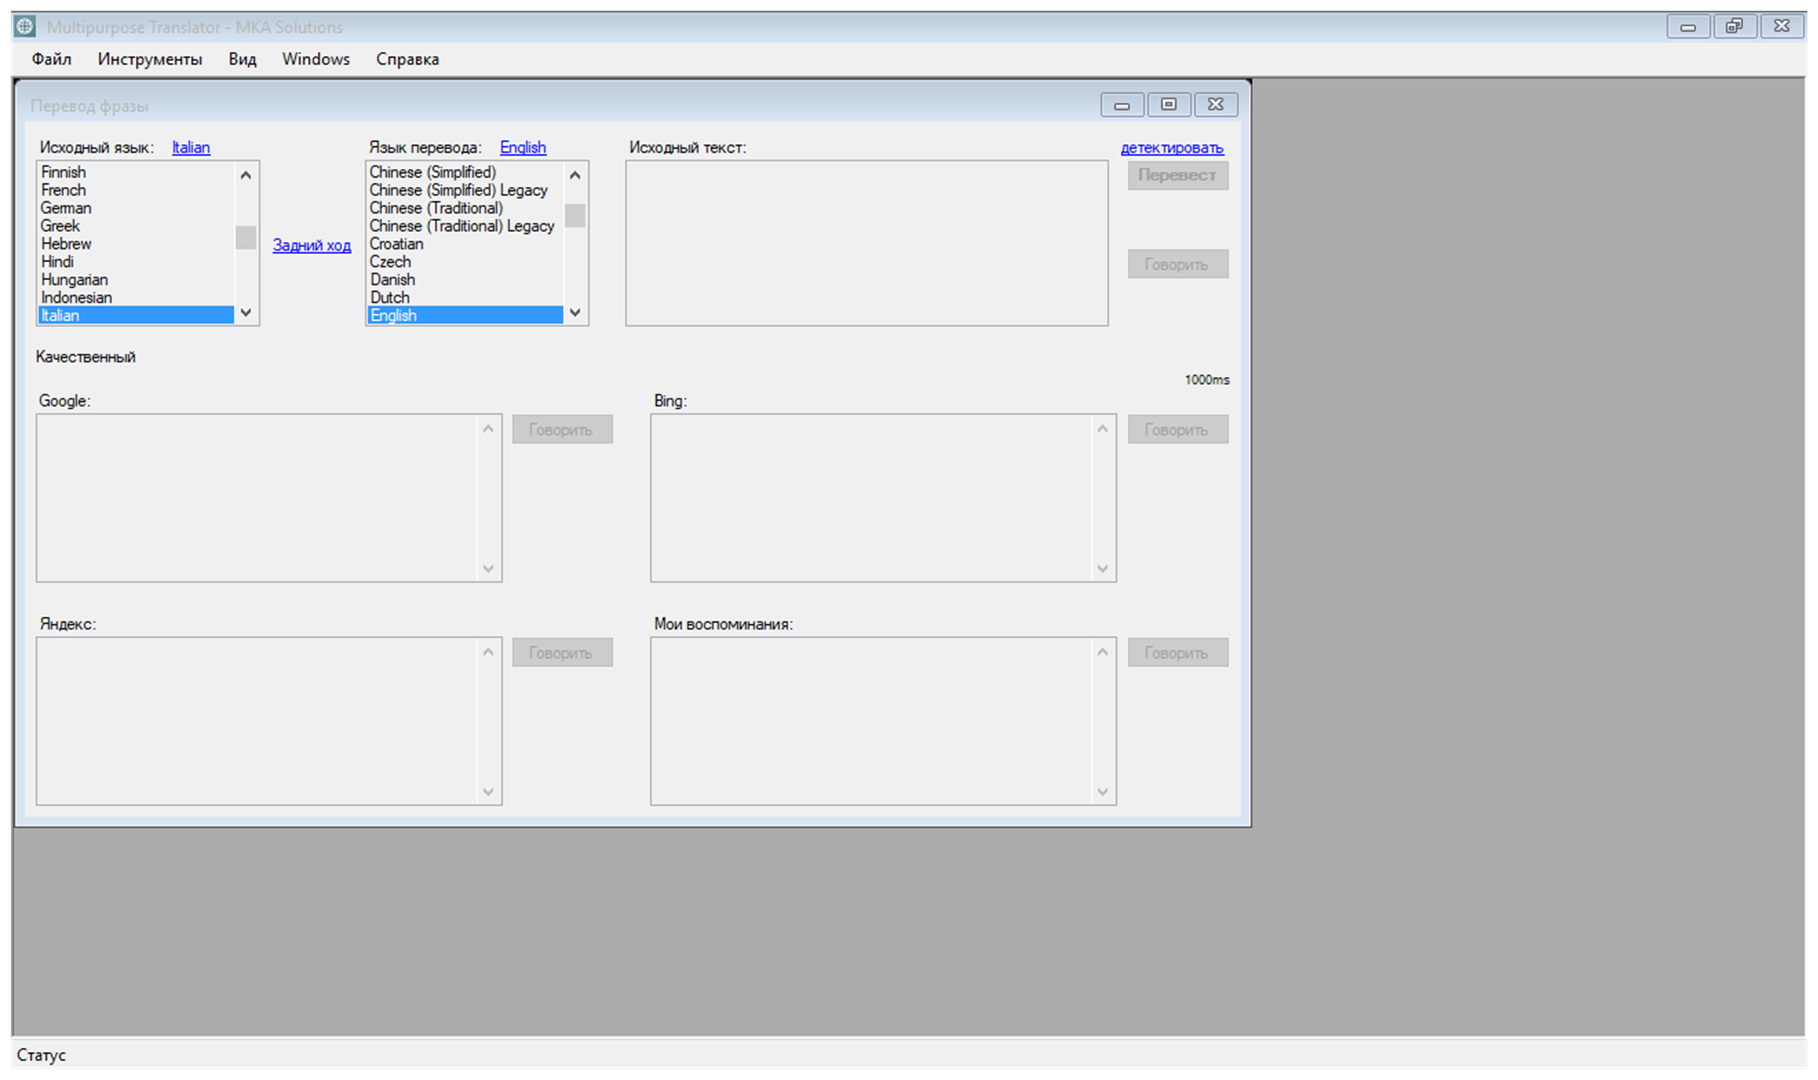Image resolution: width=1818 pixels, height=1080 pixels.
Task: Click the Задний ход swap link
Action: pos(312,245)
